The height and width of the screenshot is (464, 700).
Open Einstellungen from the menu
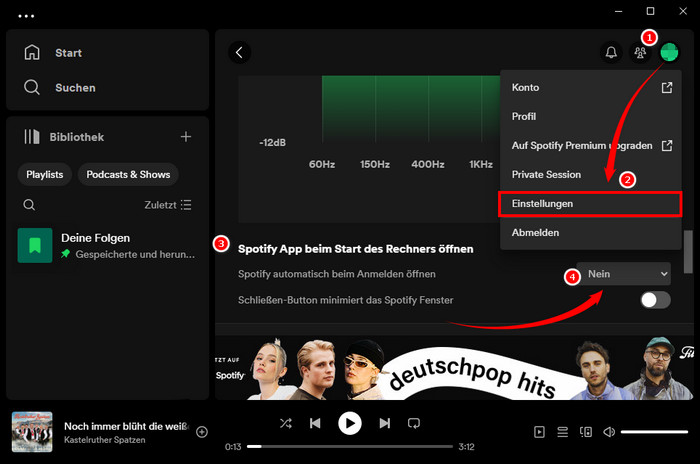[590, 204]
